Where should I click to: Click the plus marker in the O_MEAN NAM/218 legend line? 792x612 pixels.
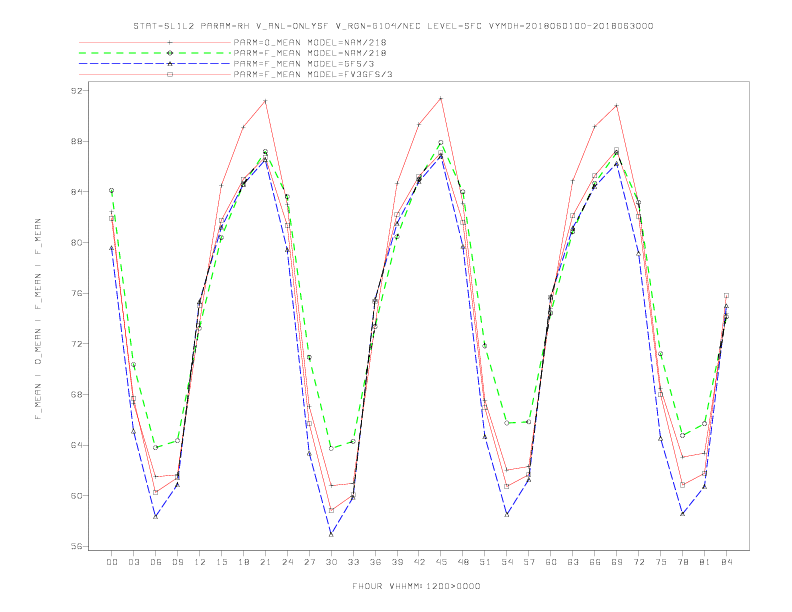pyautogui.click(x=170, y=42)
